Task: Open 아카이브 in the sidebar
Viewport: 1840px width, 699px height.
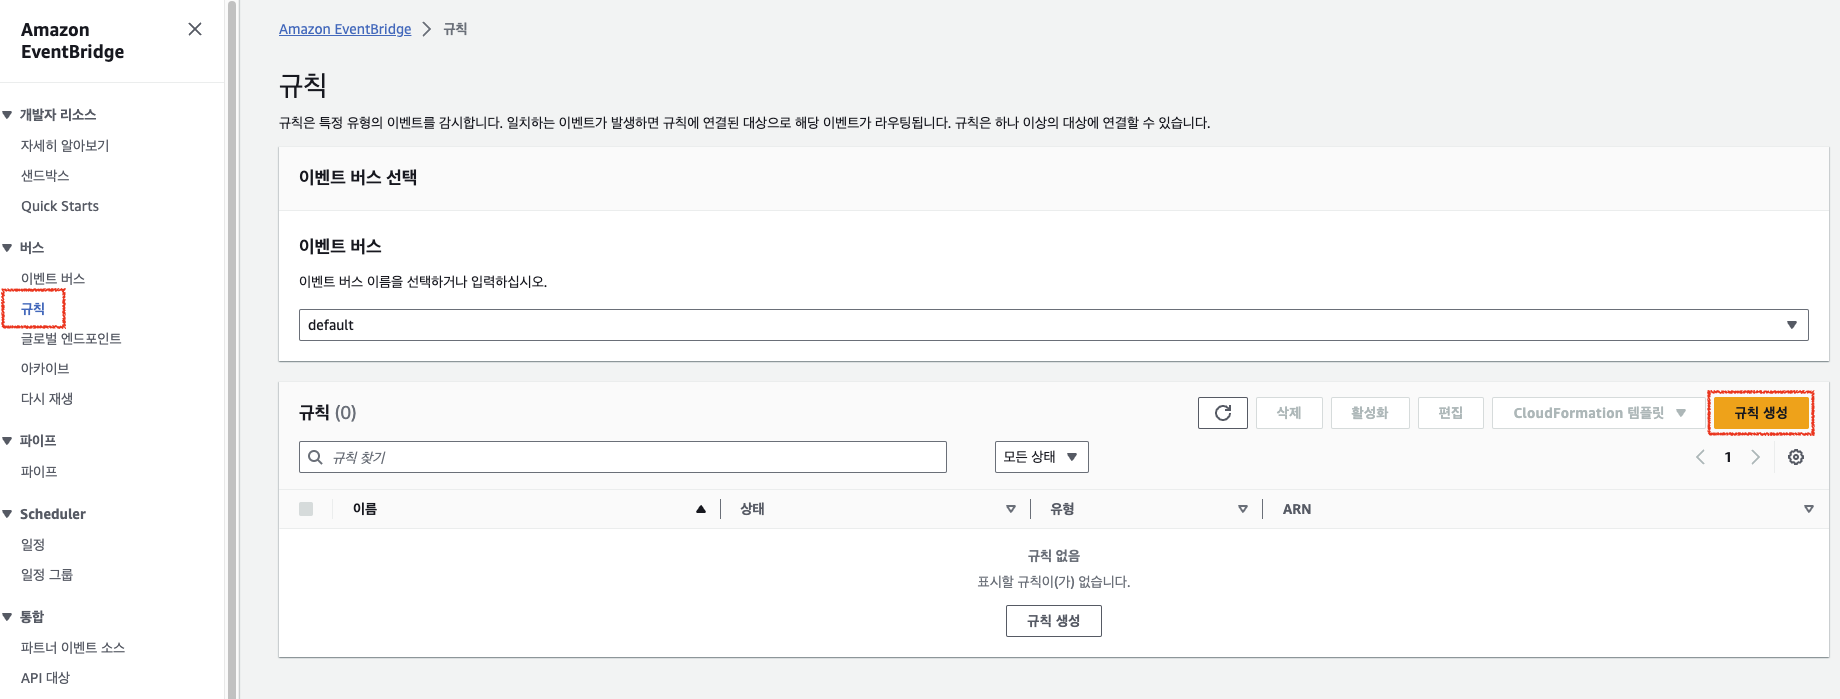Action: click(x=45, y=369)
